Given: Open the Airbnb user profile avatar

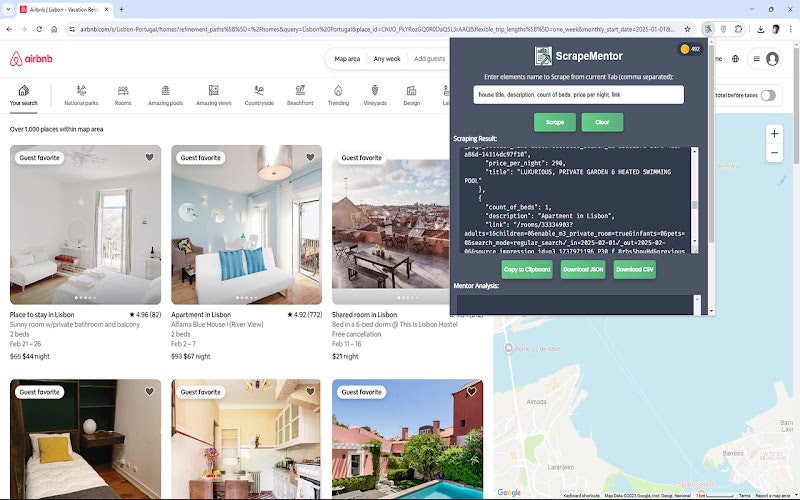Looking at the screenshot, I should (x=772, y=59).
